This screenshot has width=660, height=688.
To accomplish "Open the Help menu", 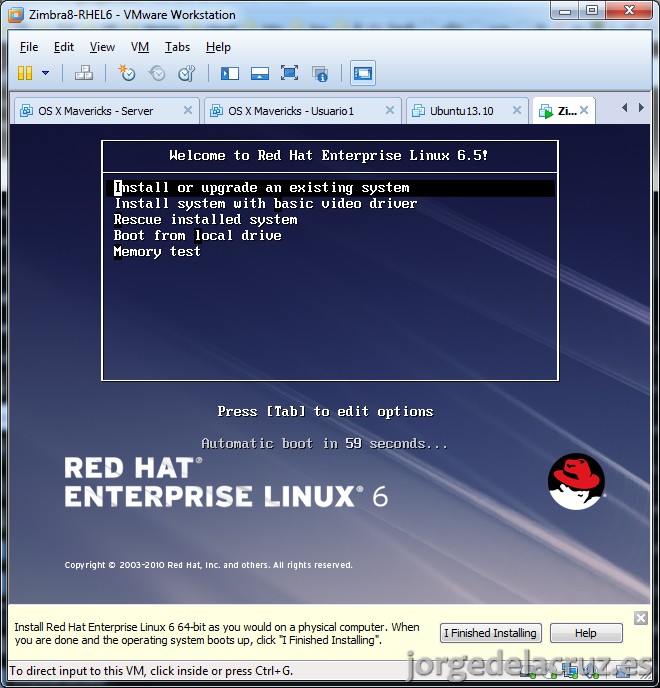I will pos(218,47).
